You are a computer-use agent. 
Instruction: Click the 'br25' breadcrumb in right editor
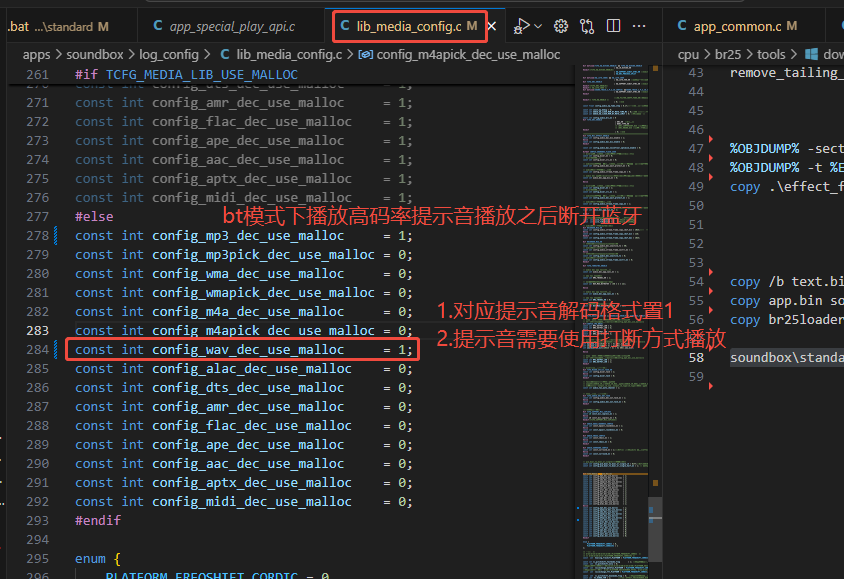pos(728,54)
